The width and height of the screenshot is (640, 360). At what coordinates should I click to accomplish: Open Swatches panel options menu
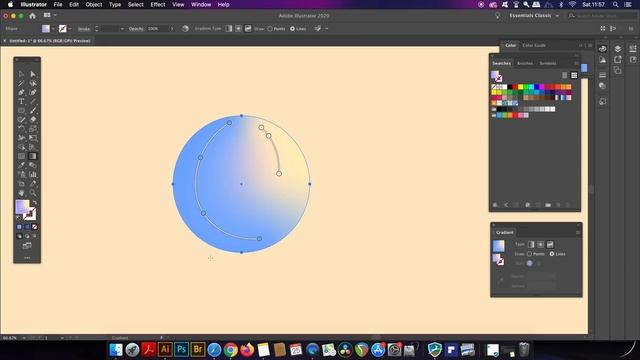point(576,63)
